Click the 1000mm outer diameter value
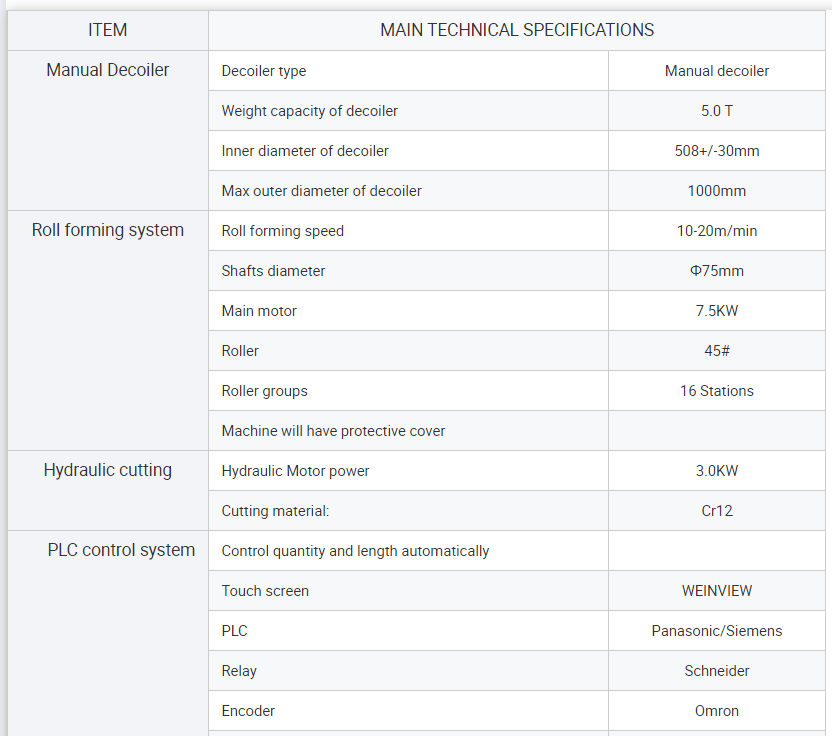The width and height of the screenshot is (832, 736). click(716, 191)
